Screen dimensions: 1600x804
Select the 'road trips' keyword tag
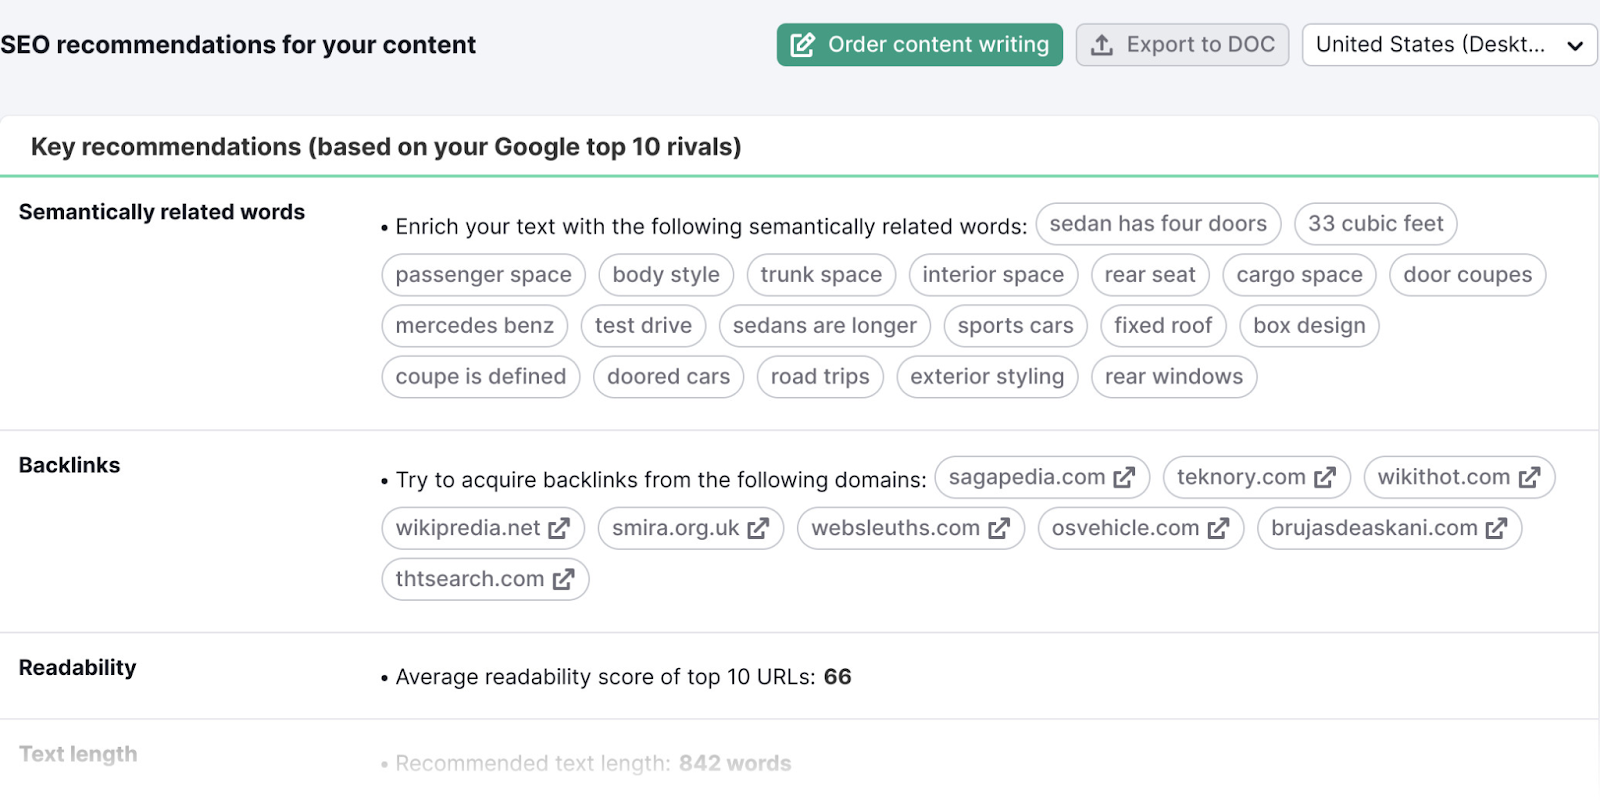tap(820, 377)
